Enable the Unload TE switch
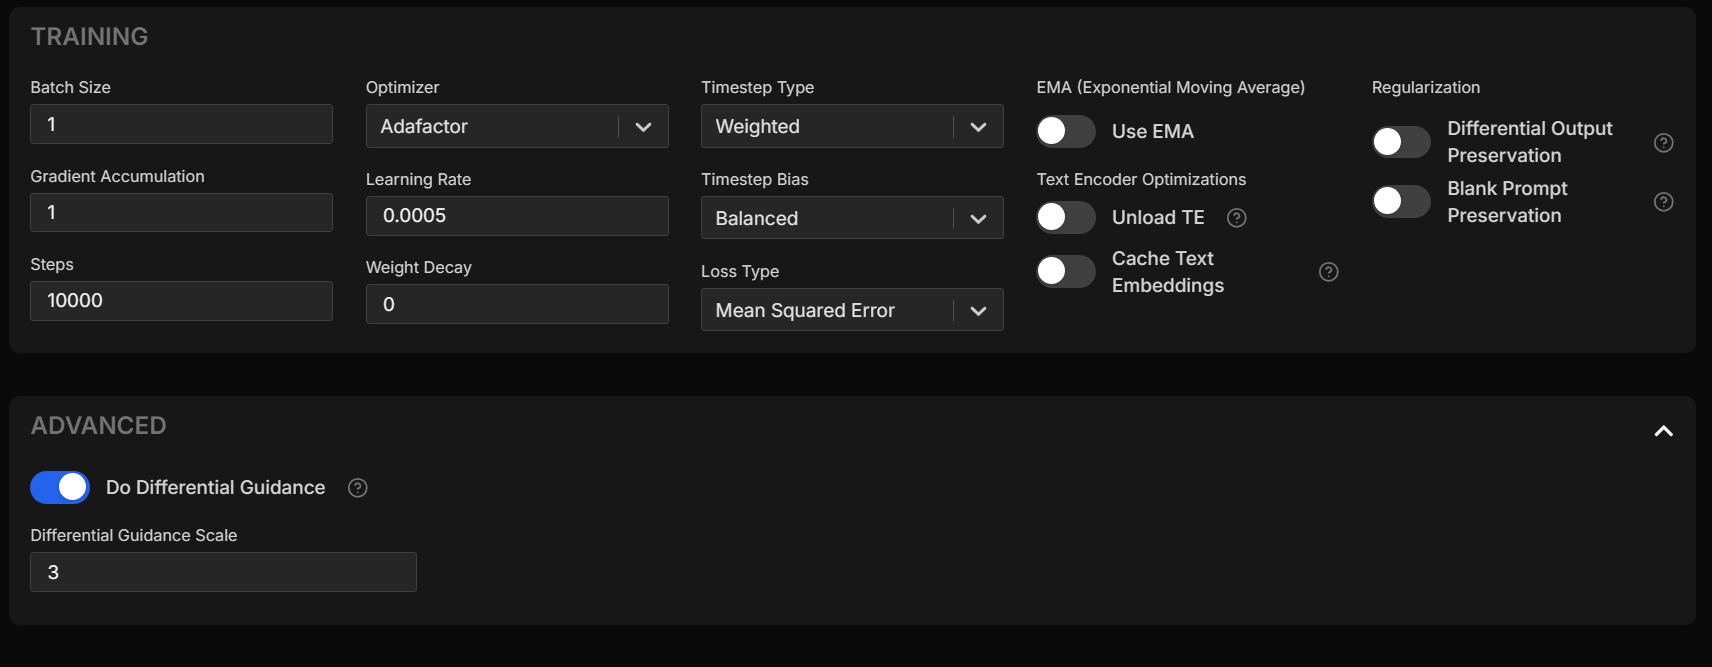The image size is (1712, 667). (1066, 217)
